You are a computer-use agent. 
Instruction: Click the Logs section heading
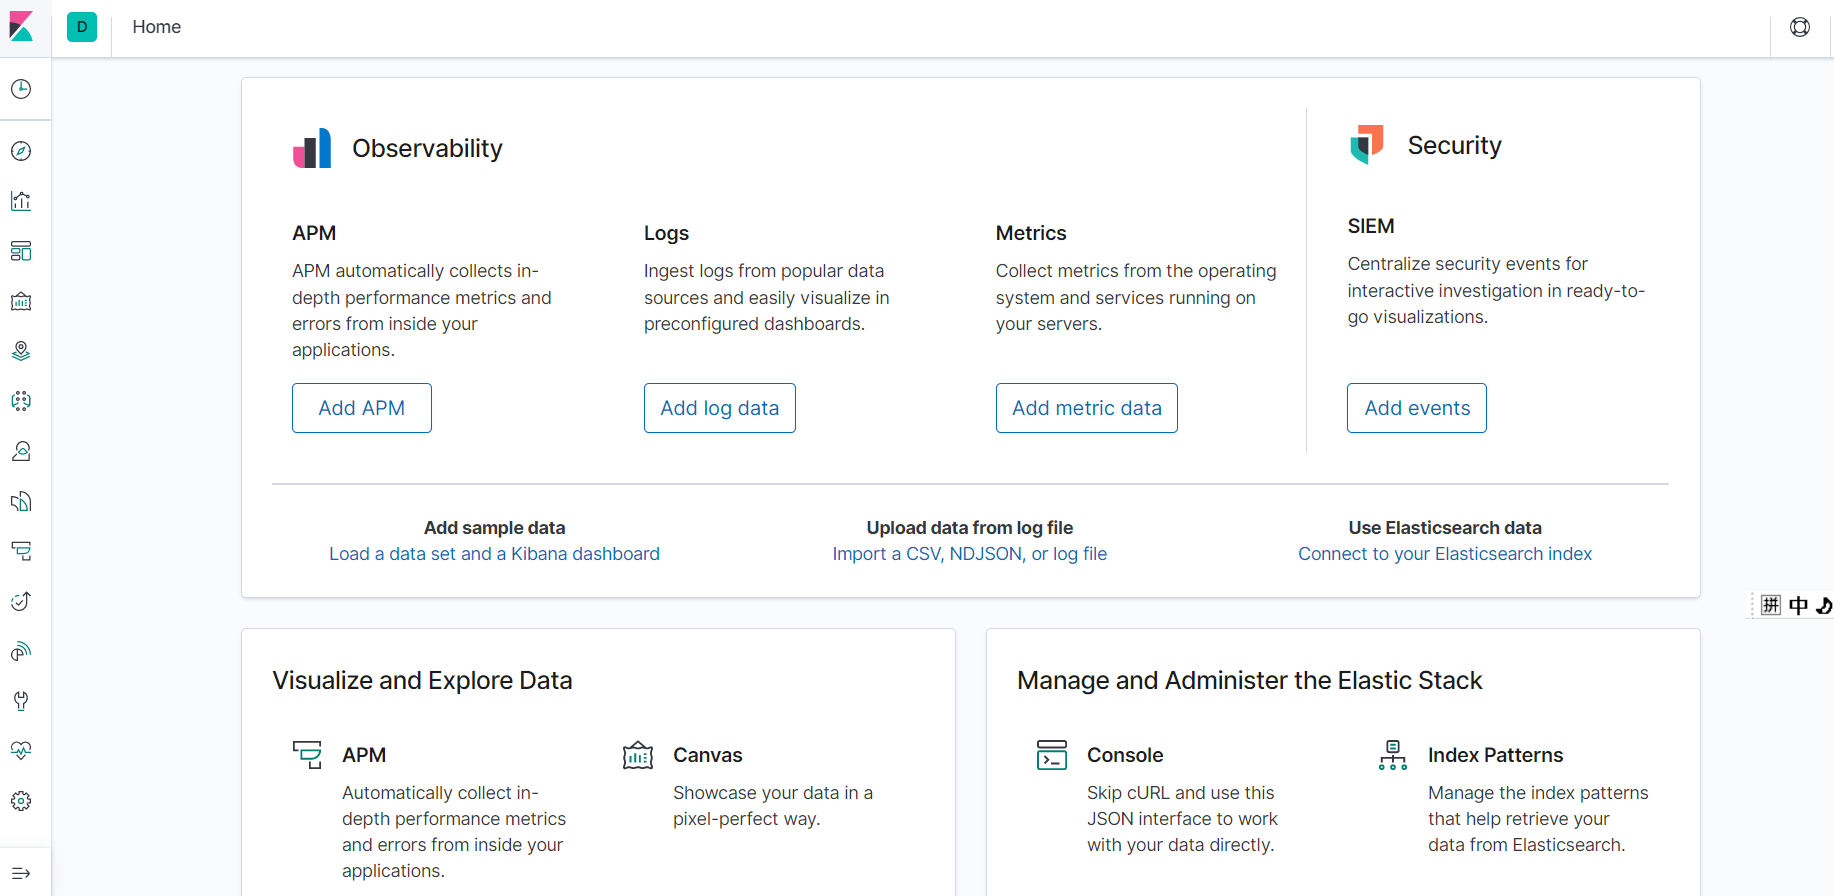tap(666, 233)
